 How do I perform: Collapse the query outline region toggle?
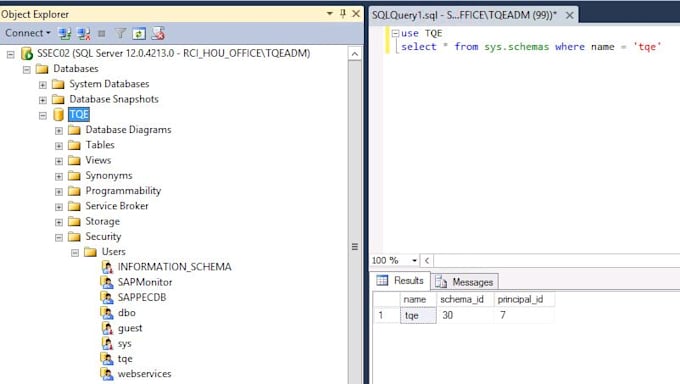(x=395, y=33)
